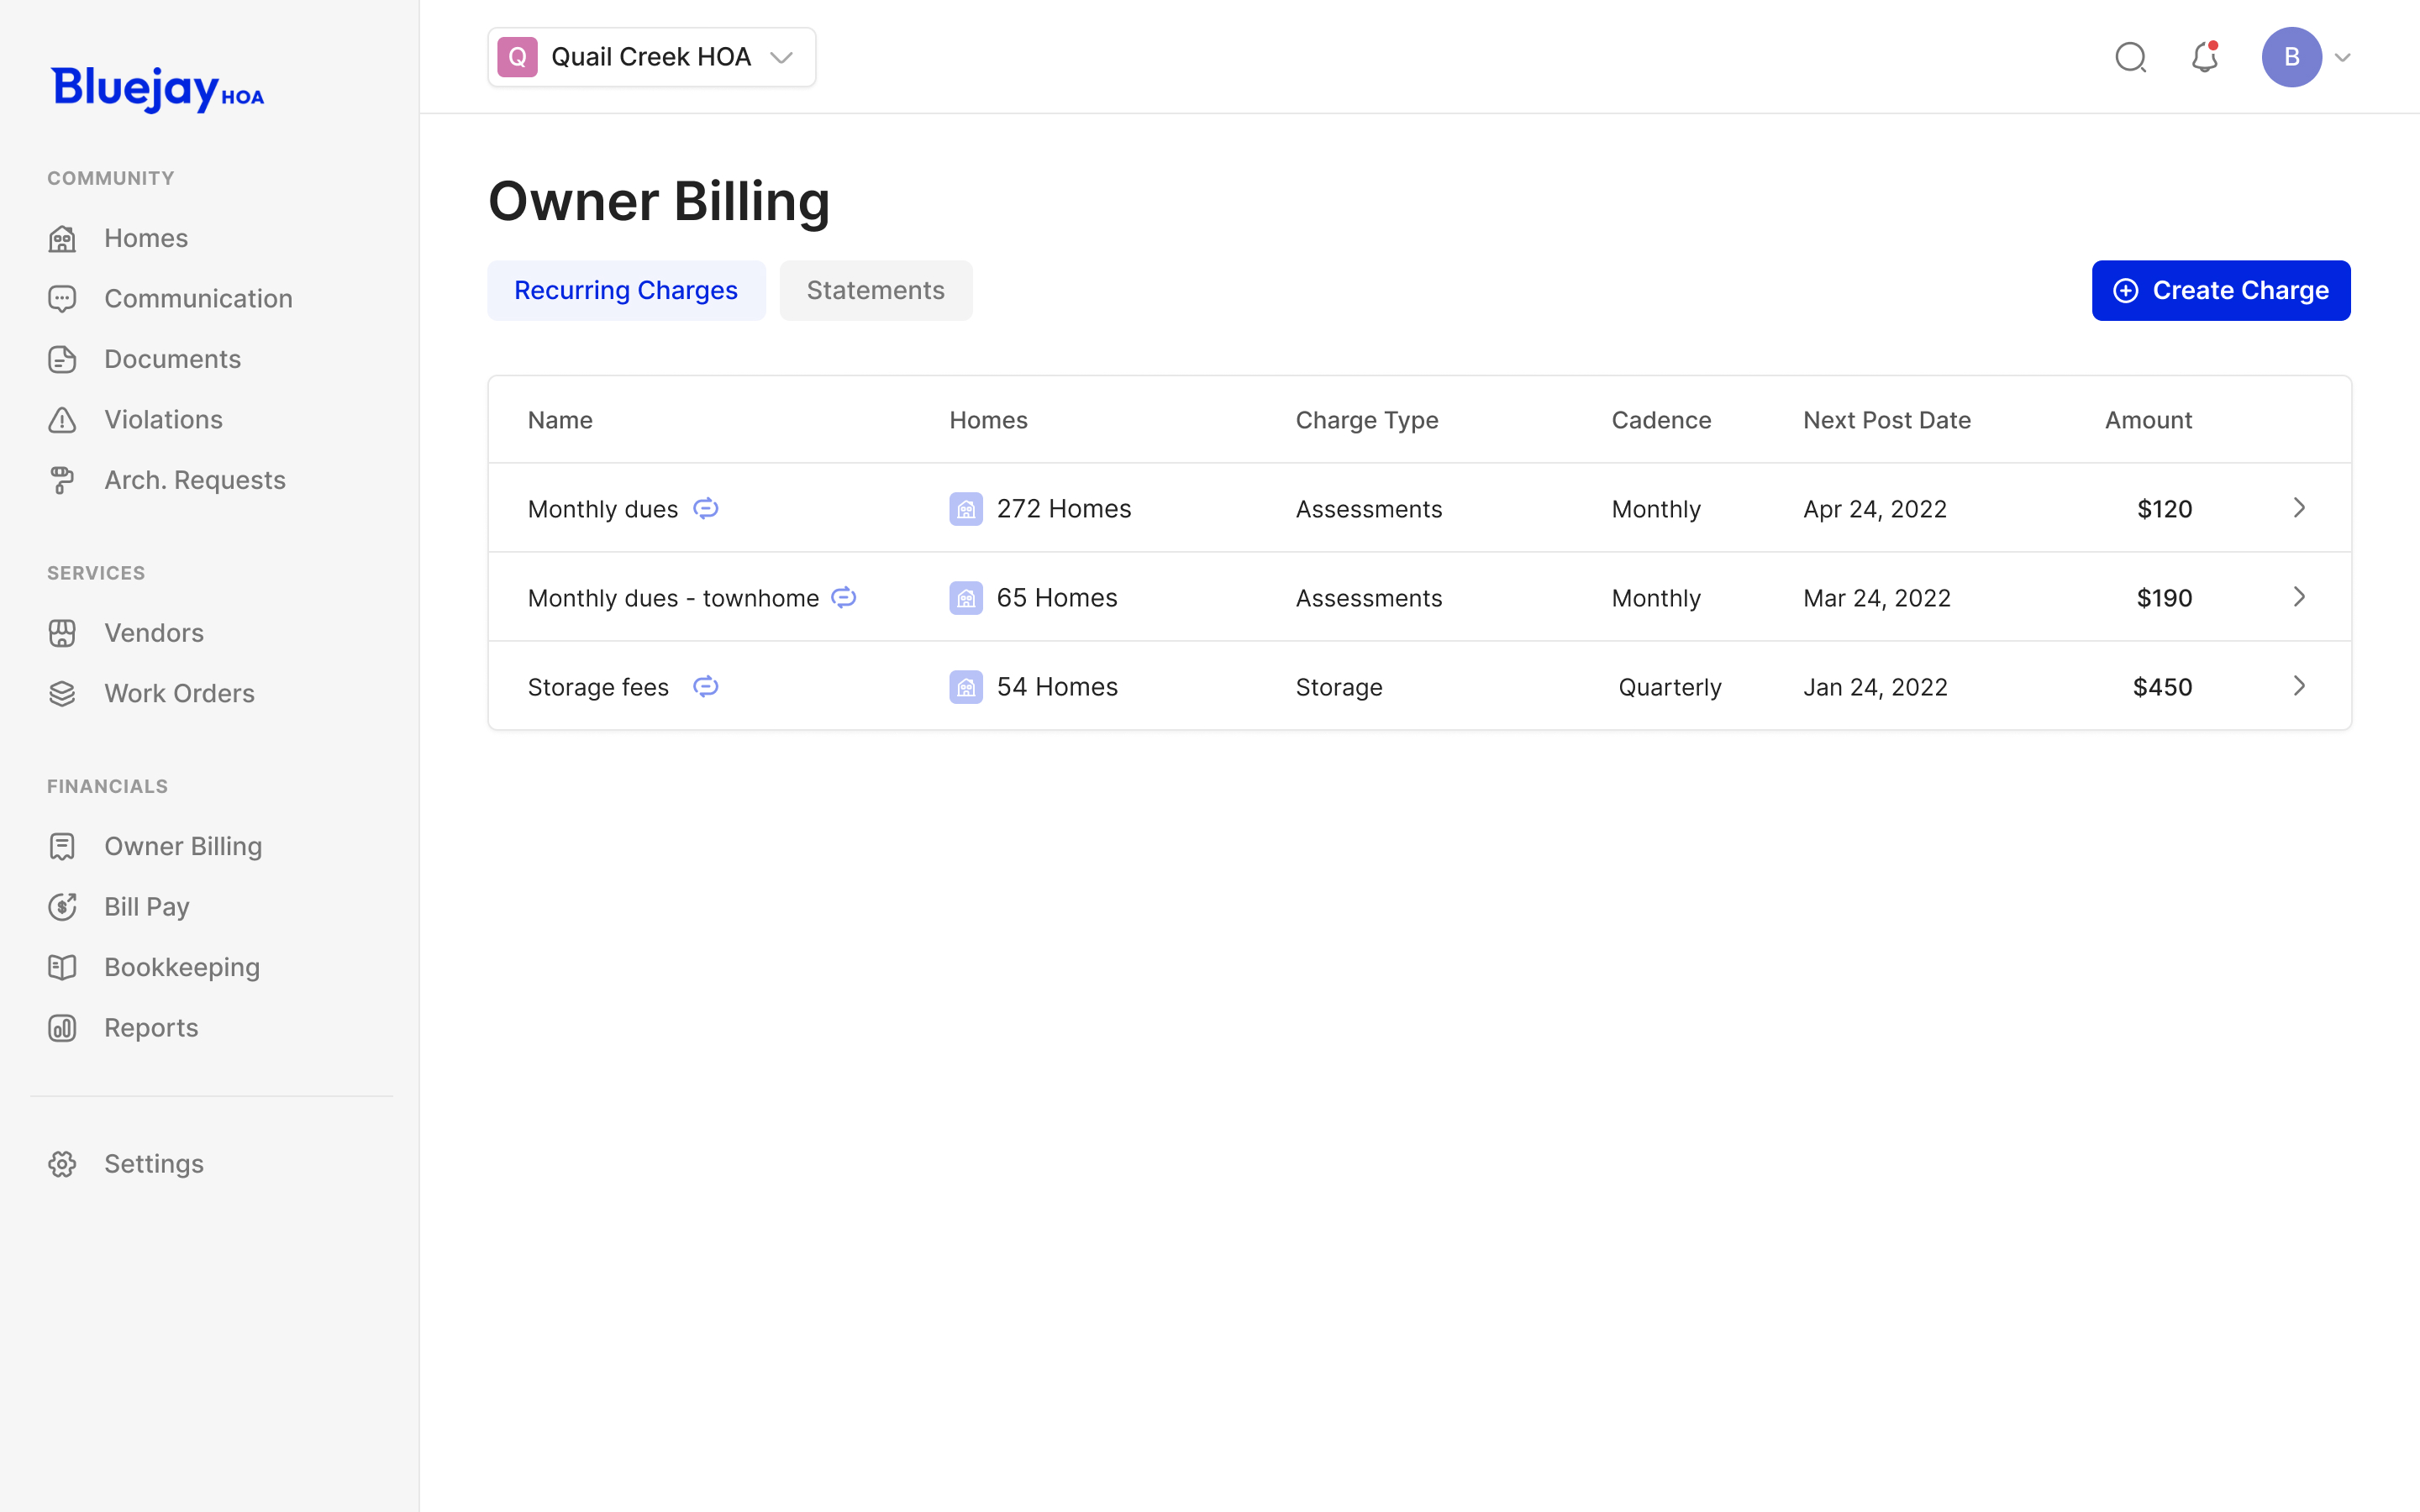Click the Cadence column header

coord(1661,420)
